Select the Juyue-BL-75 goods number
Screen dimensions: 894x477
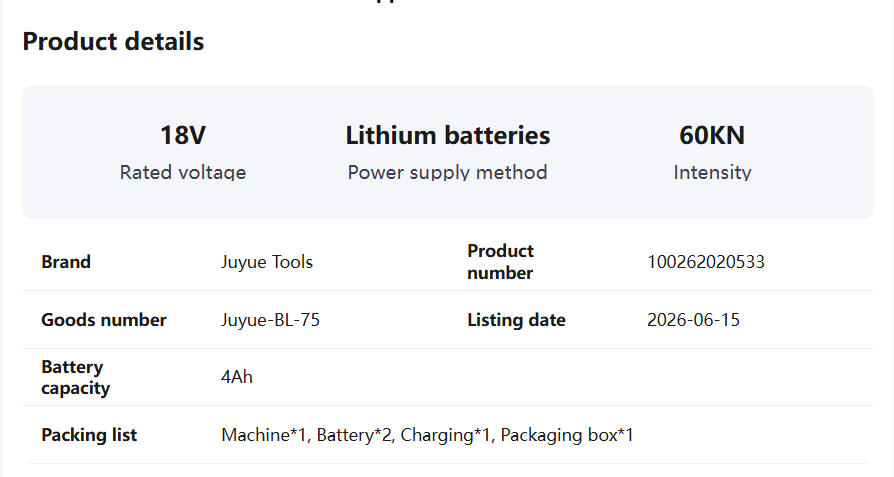270,320
